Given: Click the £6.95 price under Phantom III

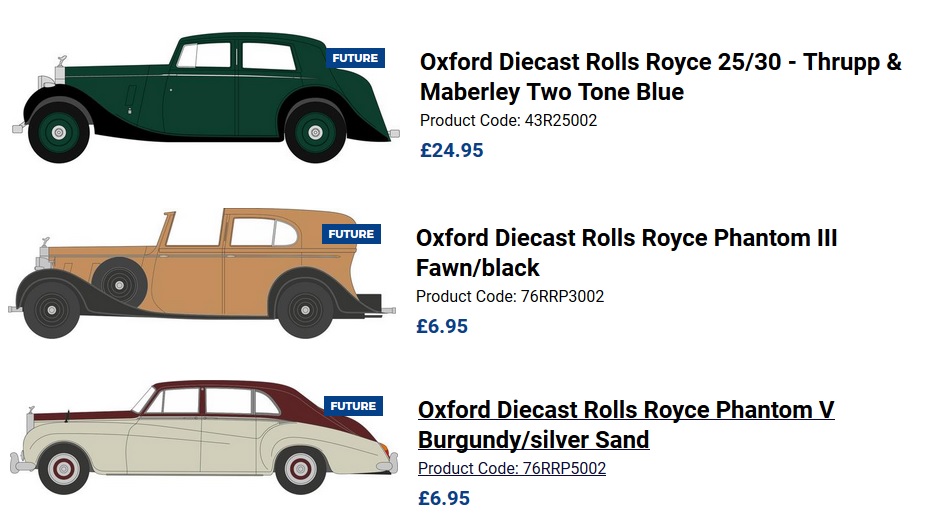Looking at the screenshot, I should tap(442, 326).
